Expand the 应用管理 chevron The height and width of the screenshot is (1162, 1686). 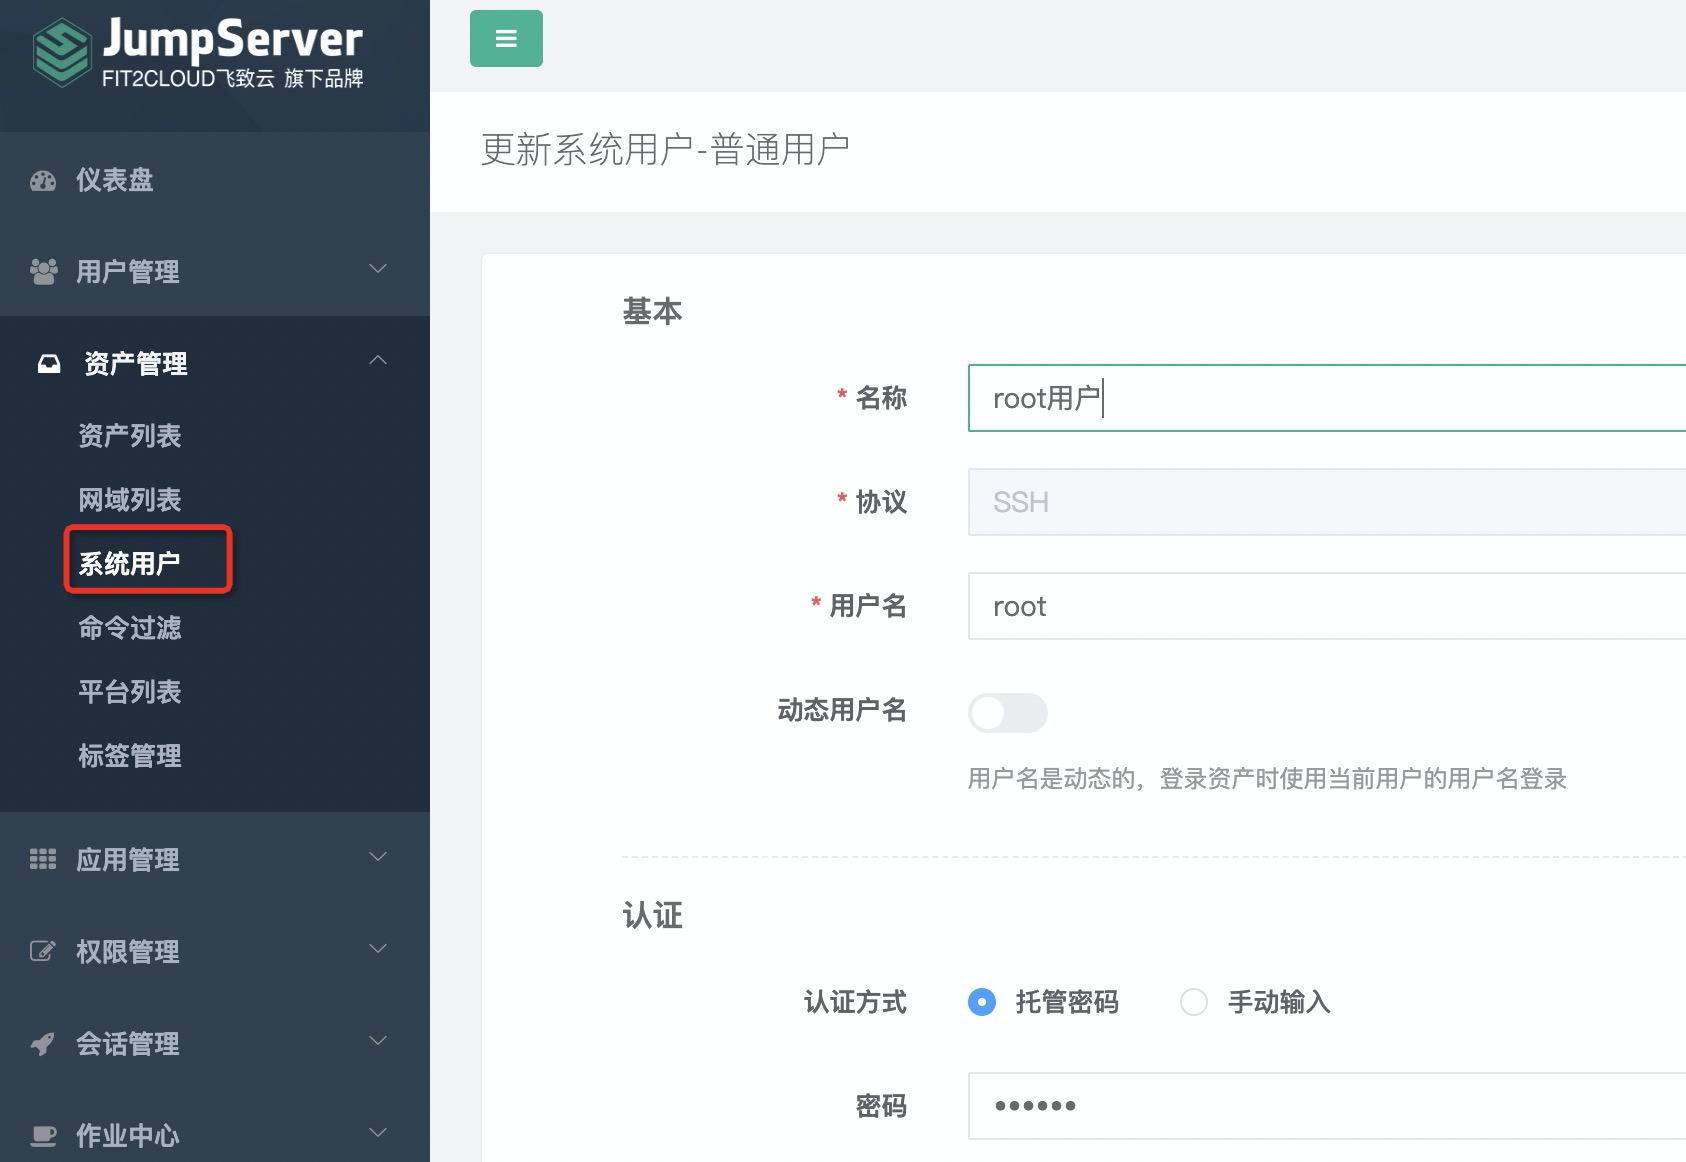[x=378, y=857]
